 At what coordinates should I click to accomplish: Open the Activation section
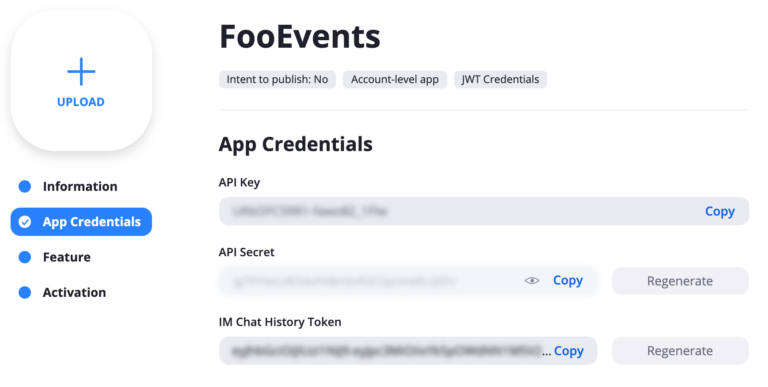[74, 292]
